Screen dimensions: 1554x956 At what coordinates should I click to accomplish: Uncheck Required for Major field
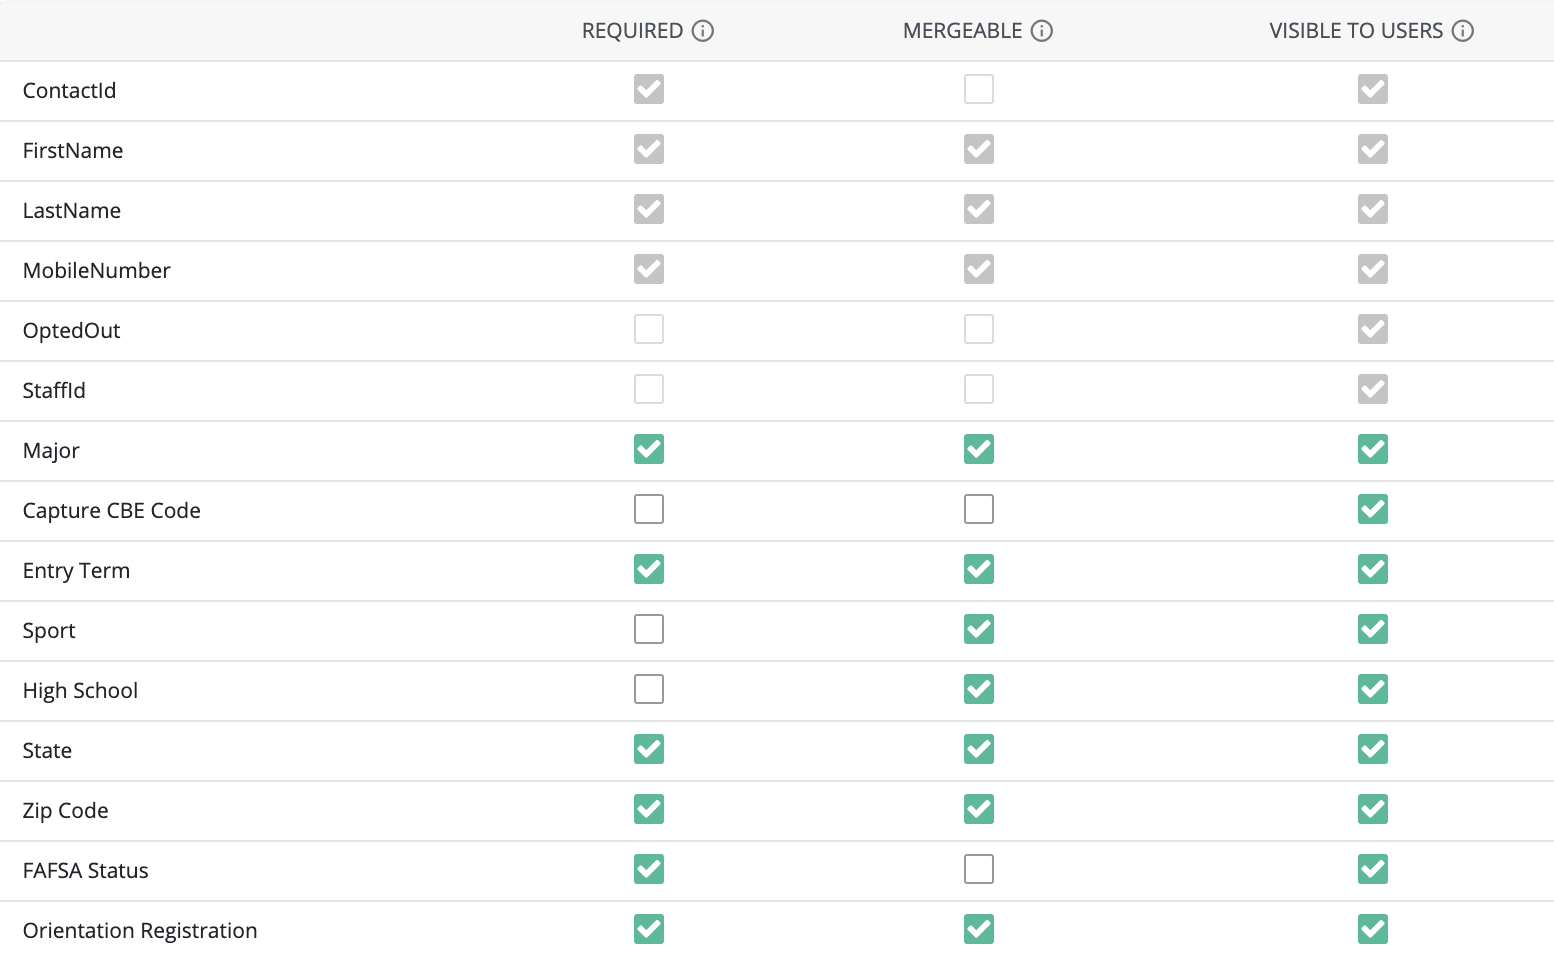[x=649, y=449]
